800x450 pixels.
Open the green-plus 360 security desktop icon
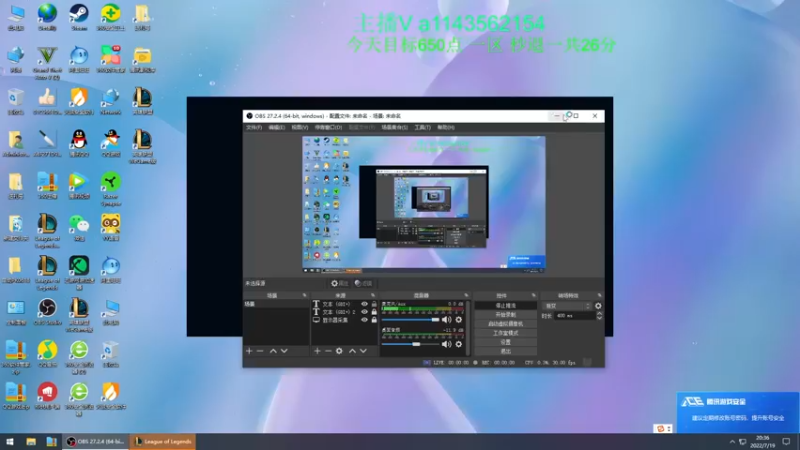click(111, 17)
